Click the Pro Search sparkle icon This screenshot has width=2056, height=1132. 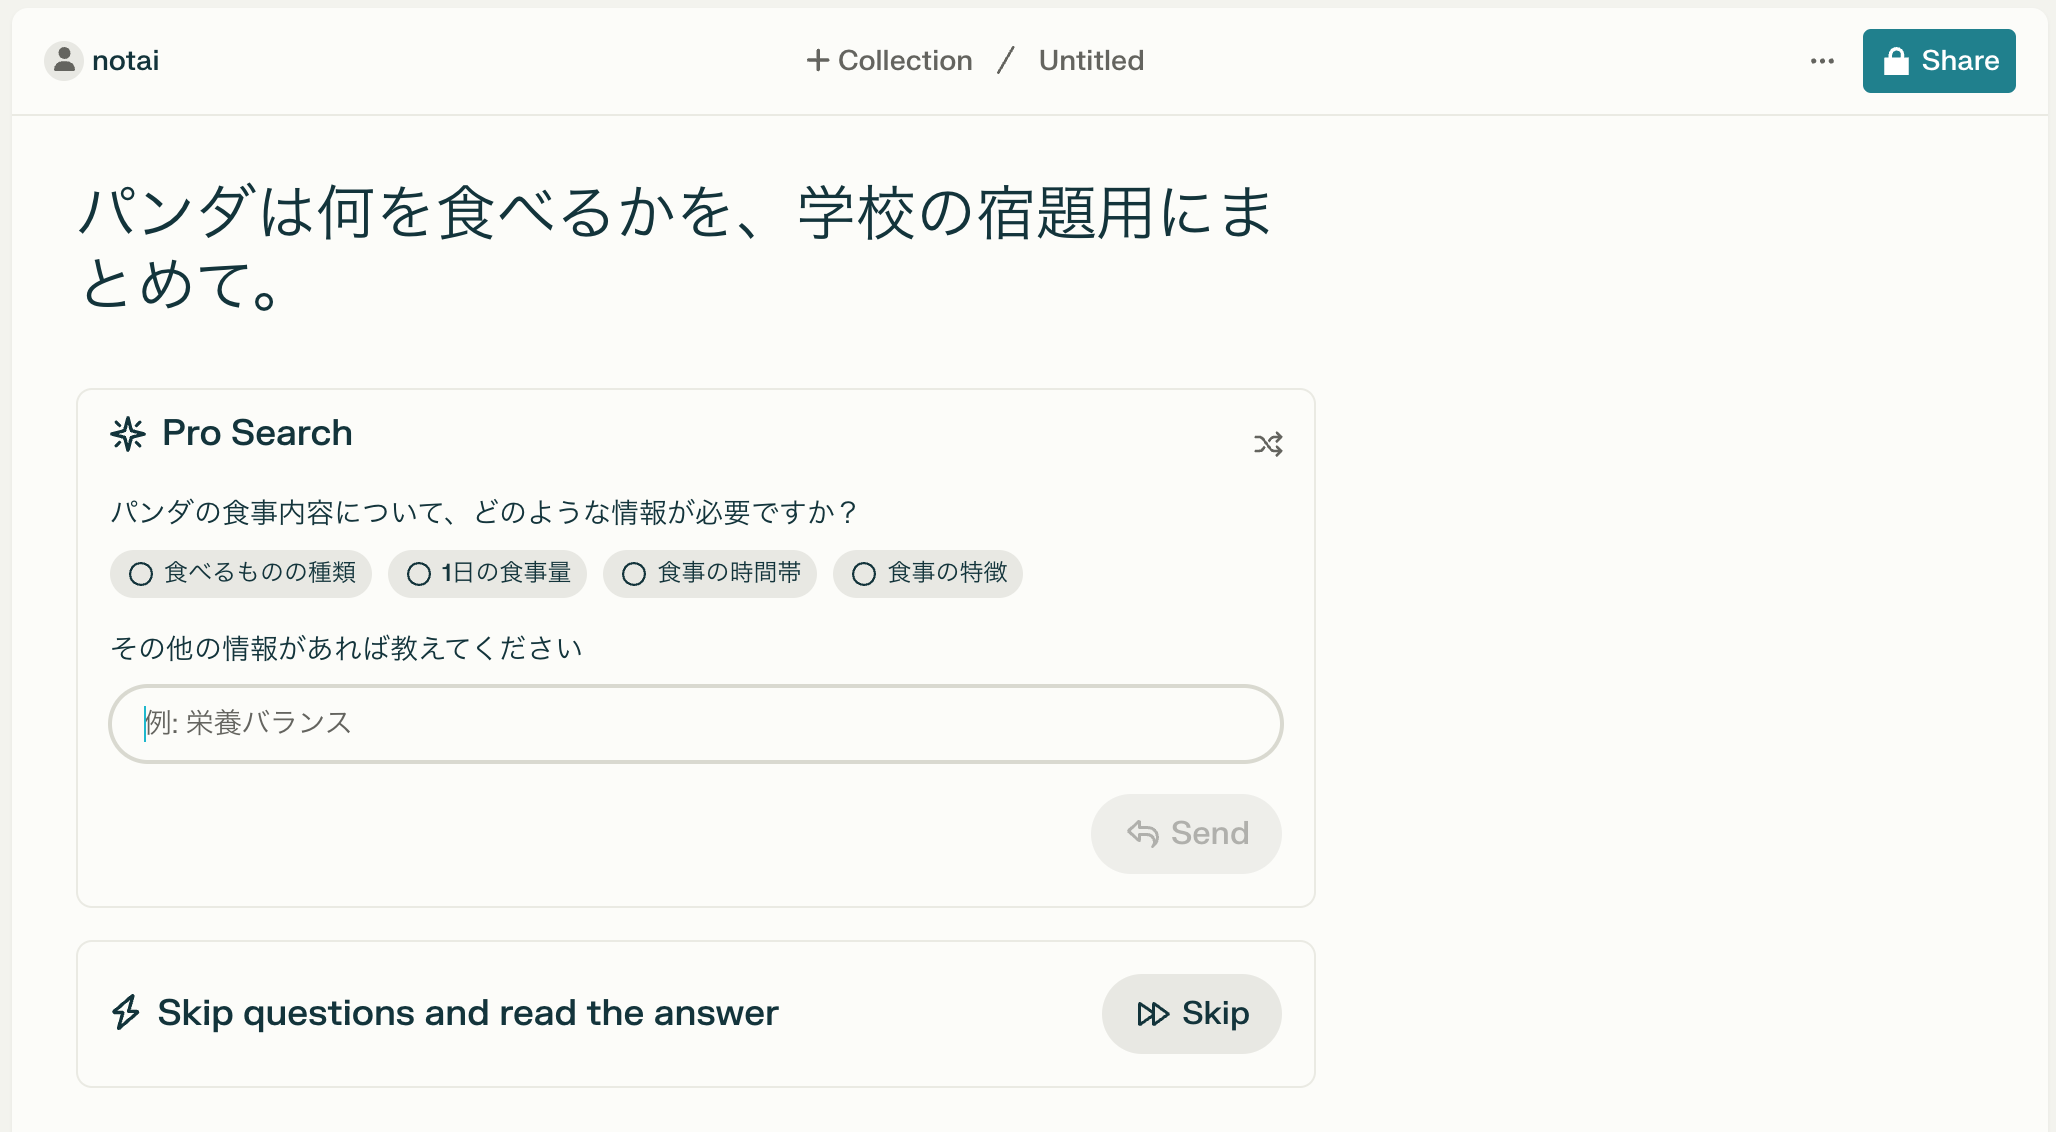click(x=128, y=434)
